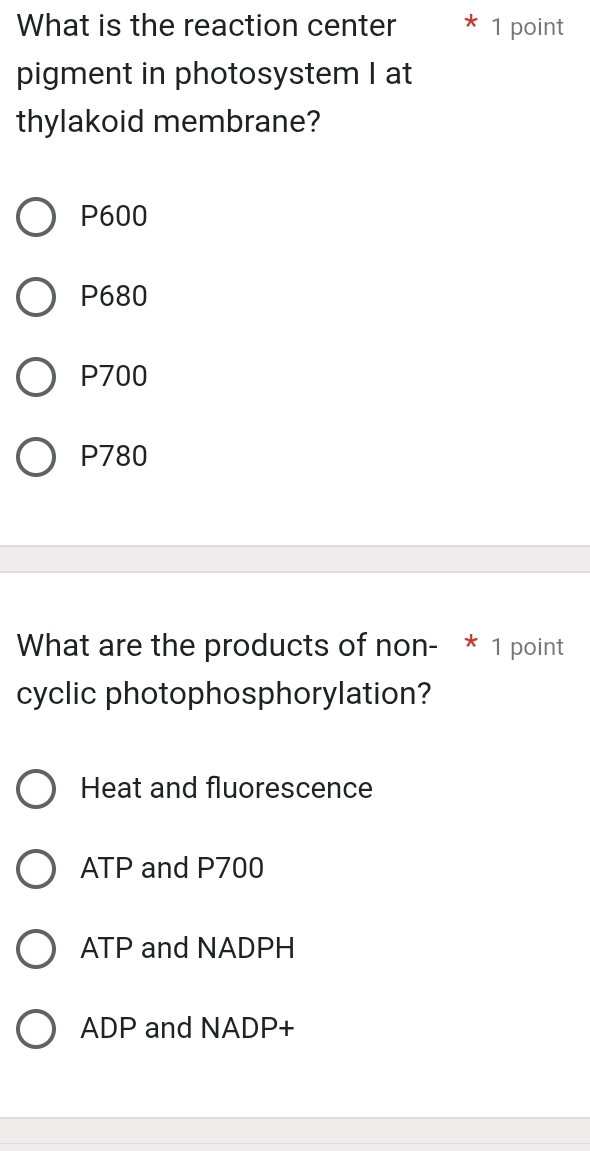
Task: Click the ATP and NADPH text label
Action: click(x=187, y=948)
